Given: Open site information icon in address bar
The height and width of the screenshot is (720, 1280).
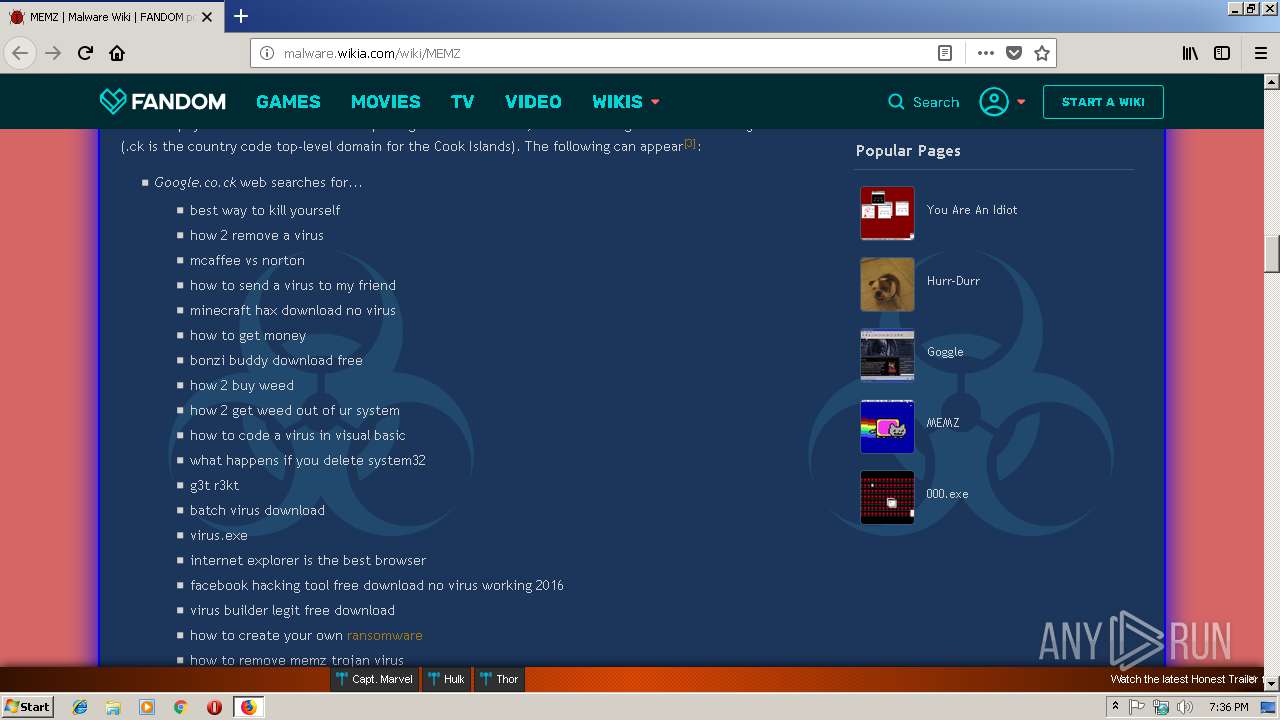Looking at the screenshot, I should pyautogui.click(x=266, y=53).
